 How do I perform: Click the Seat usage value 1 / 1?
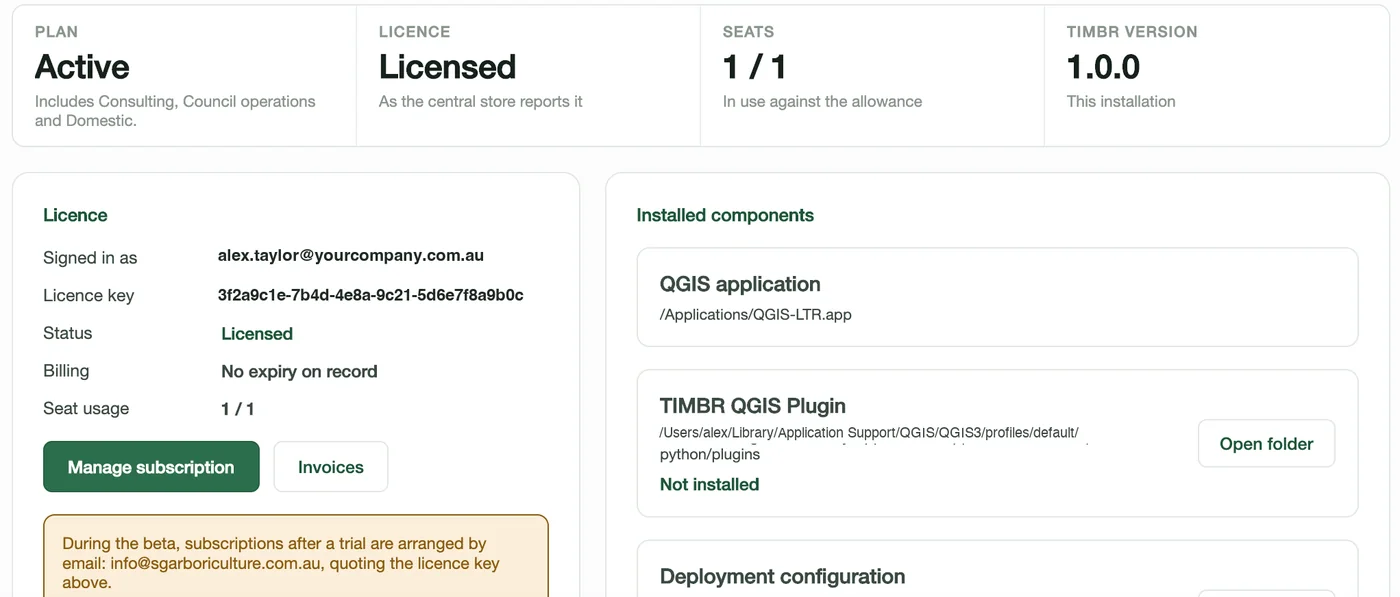pos(238,409)
